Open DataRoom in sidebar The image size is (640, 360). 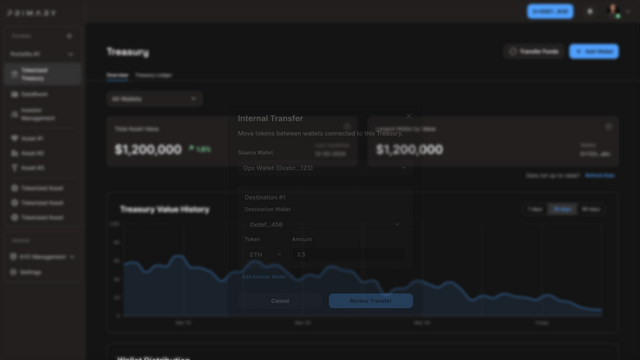[42, 94]
